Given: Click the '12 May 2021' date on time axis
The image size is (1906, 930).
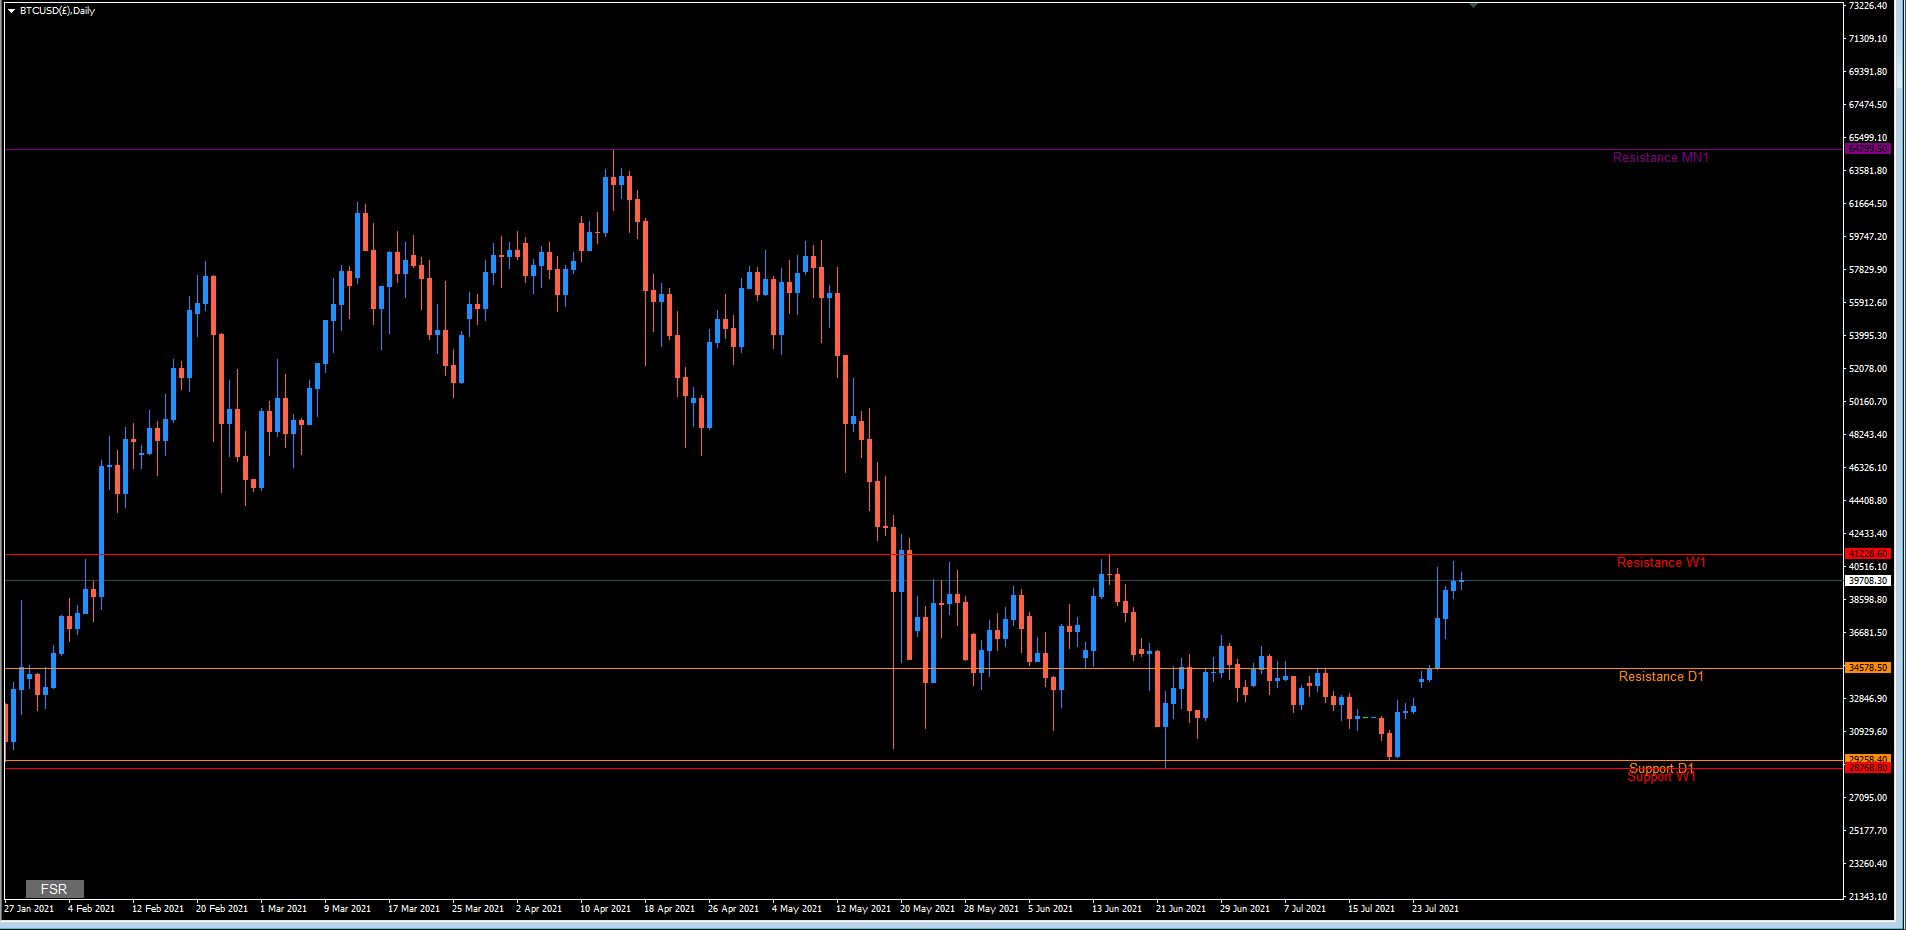Looking at the screenshot, I should 863,909.
